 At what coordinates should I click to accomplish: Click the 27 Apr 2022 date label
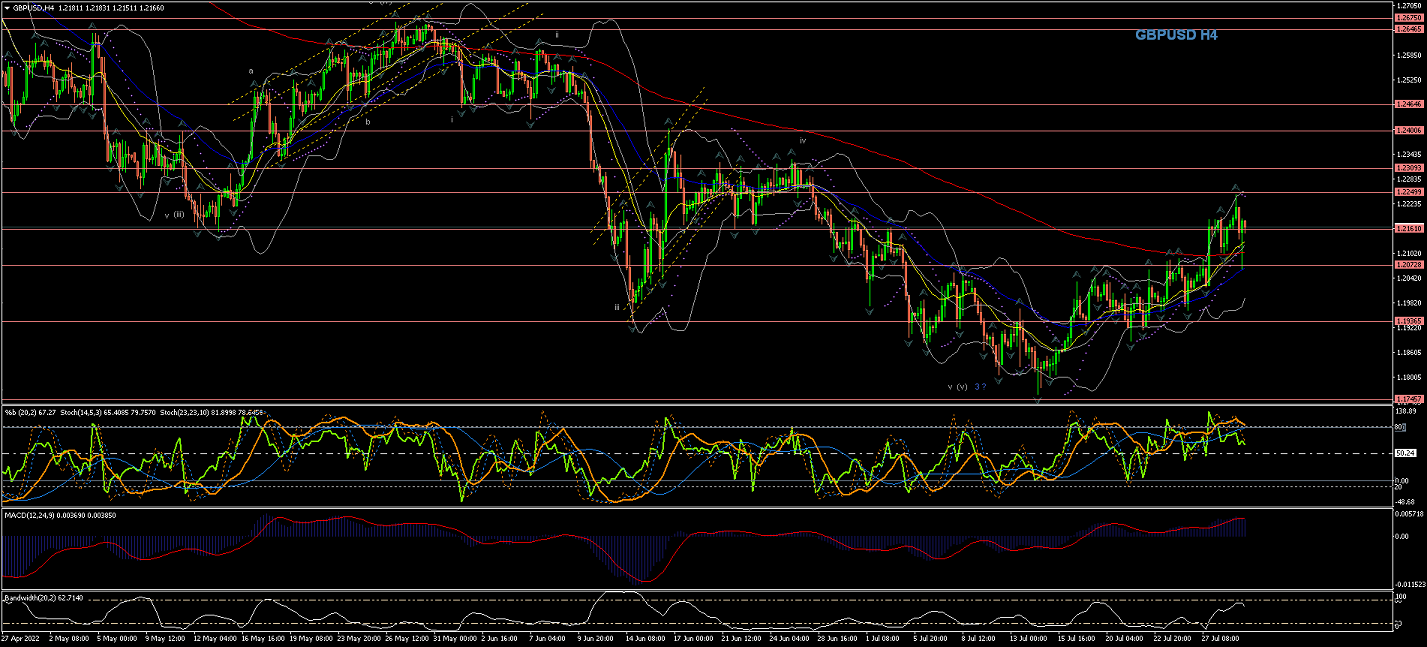[x=20, y=636]
